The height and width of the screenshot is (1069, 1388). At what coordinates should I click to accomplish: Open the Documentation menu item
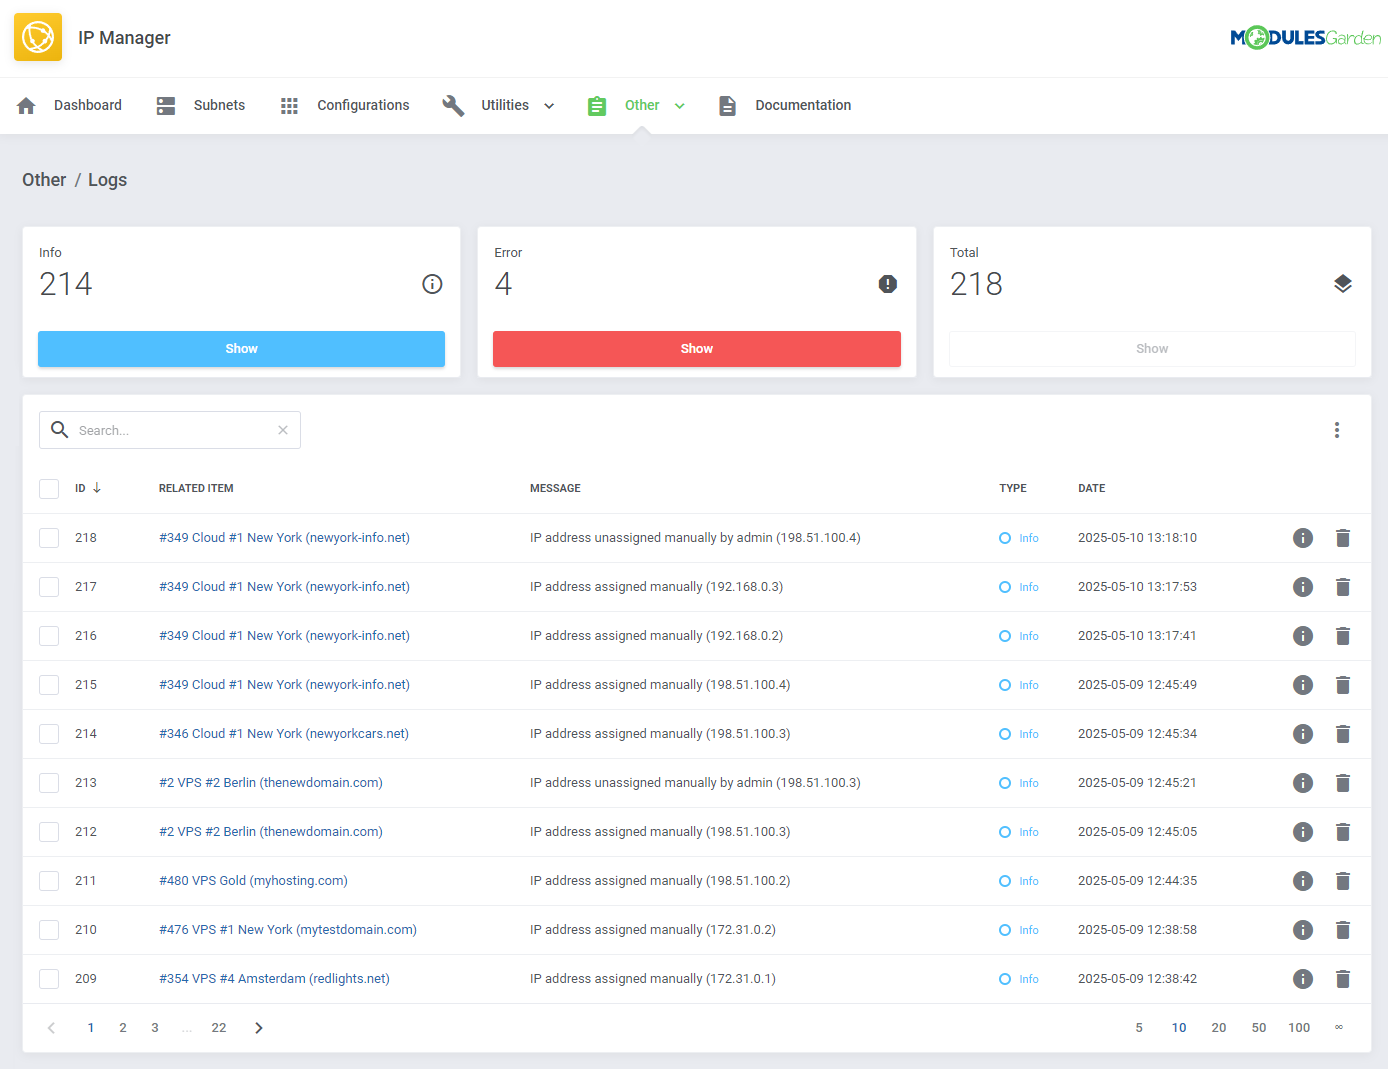[803, 105]
